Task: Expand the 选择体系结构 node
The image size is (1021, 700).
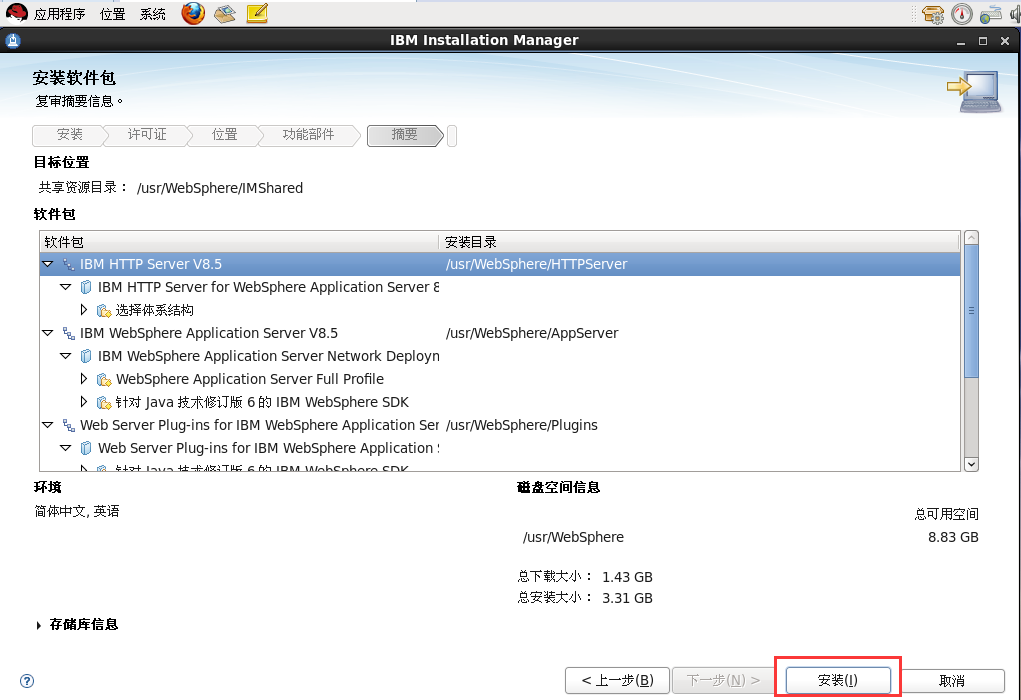Action: point(83,310)
